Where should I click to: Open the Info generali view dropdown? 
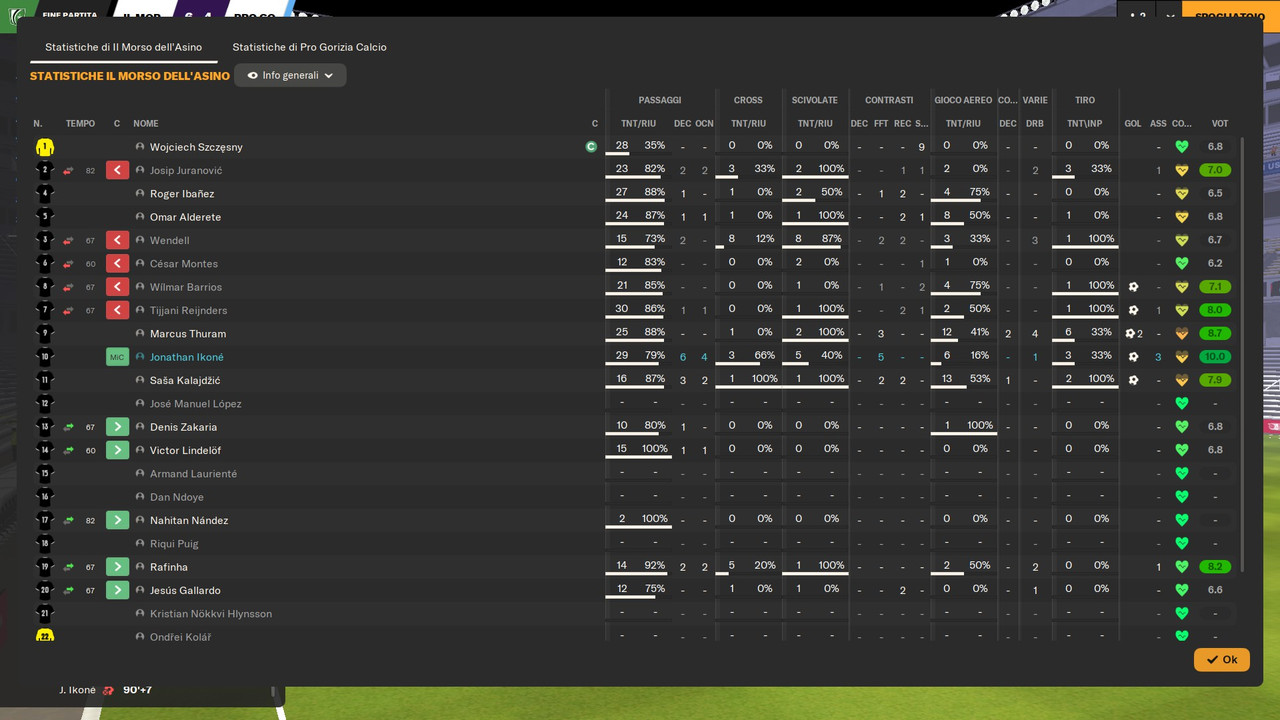pyautogui.click(x=290, y=75)
